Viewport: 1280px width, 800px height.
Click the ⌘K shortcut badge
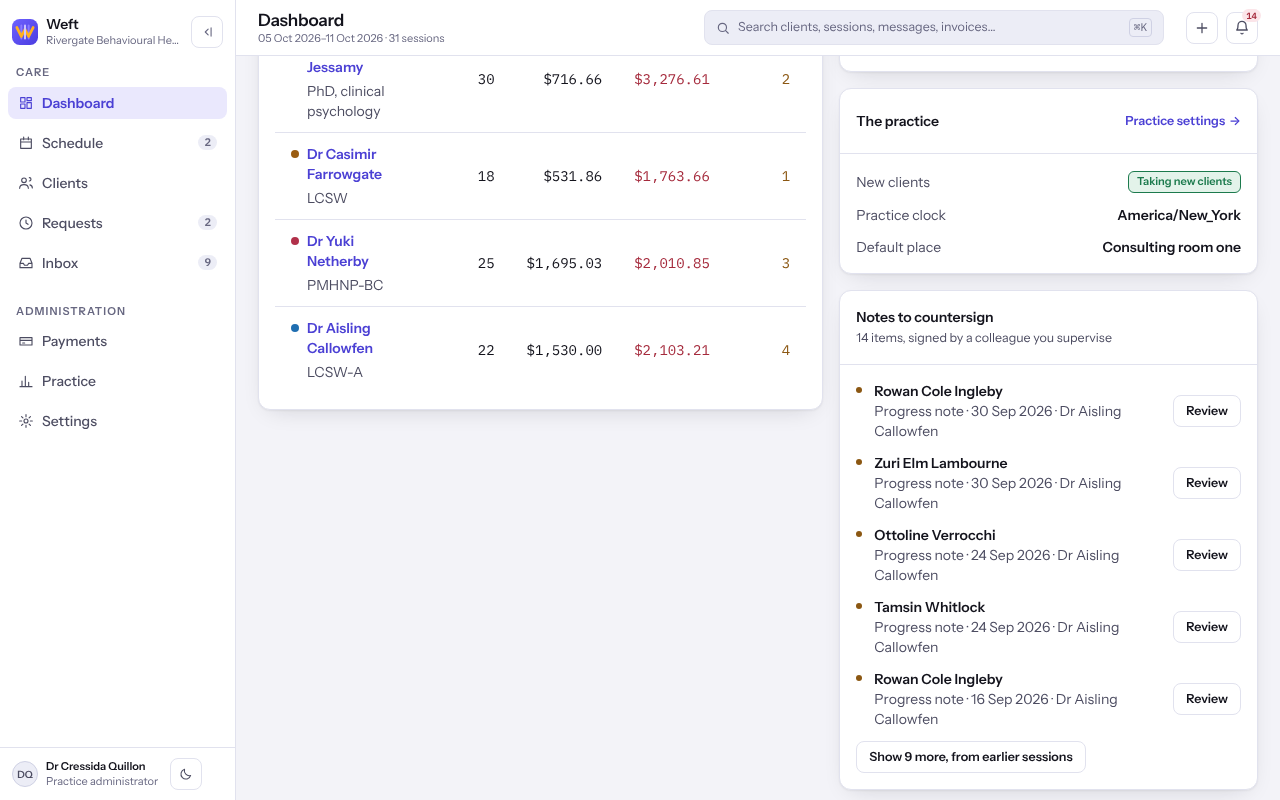pyautogui.click(x=1140, y=28)
